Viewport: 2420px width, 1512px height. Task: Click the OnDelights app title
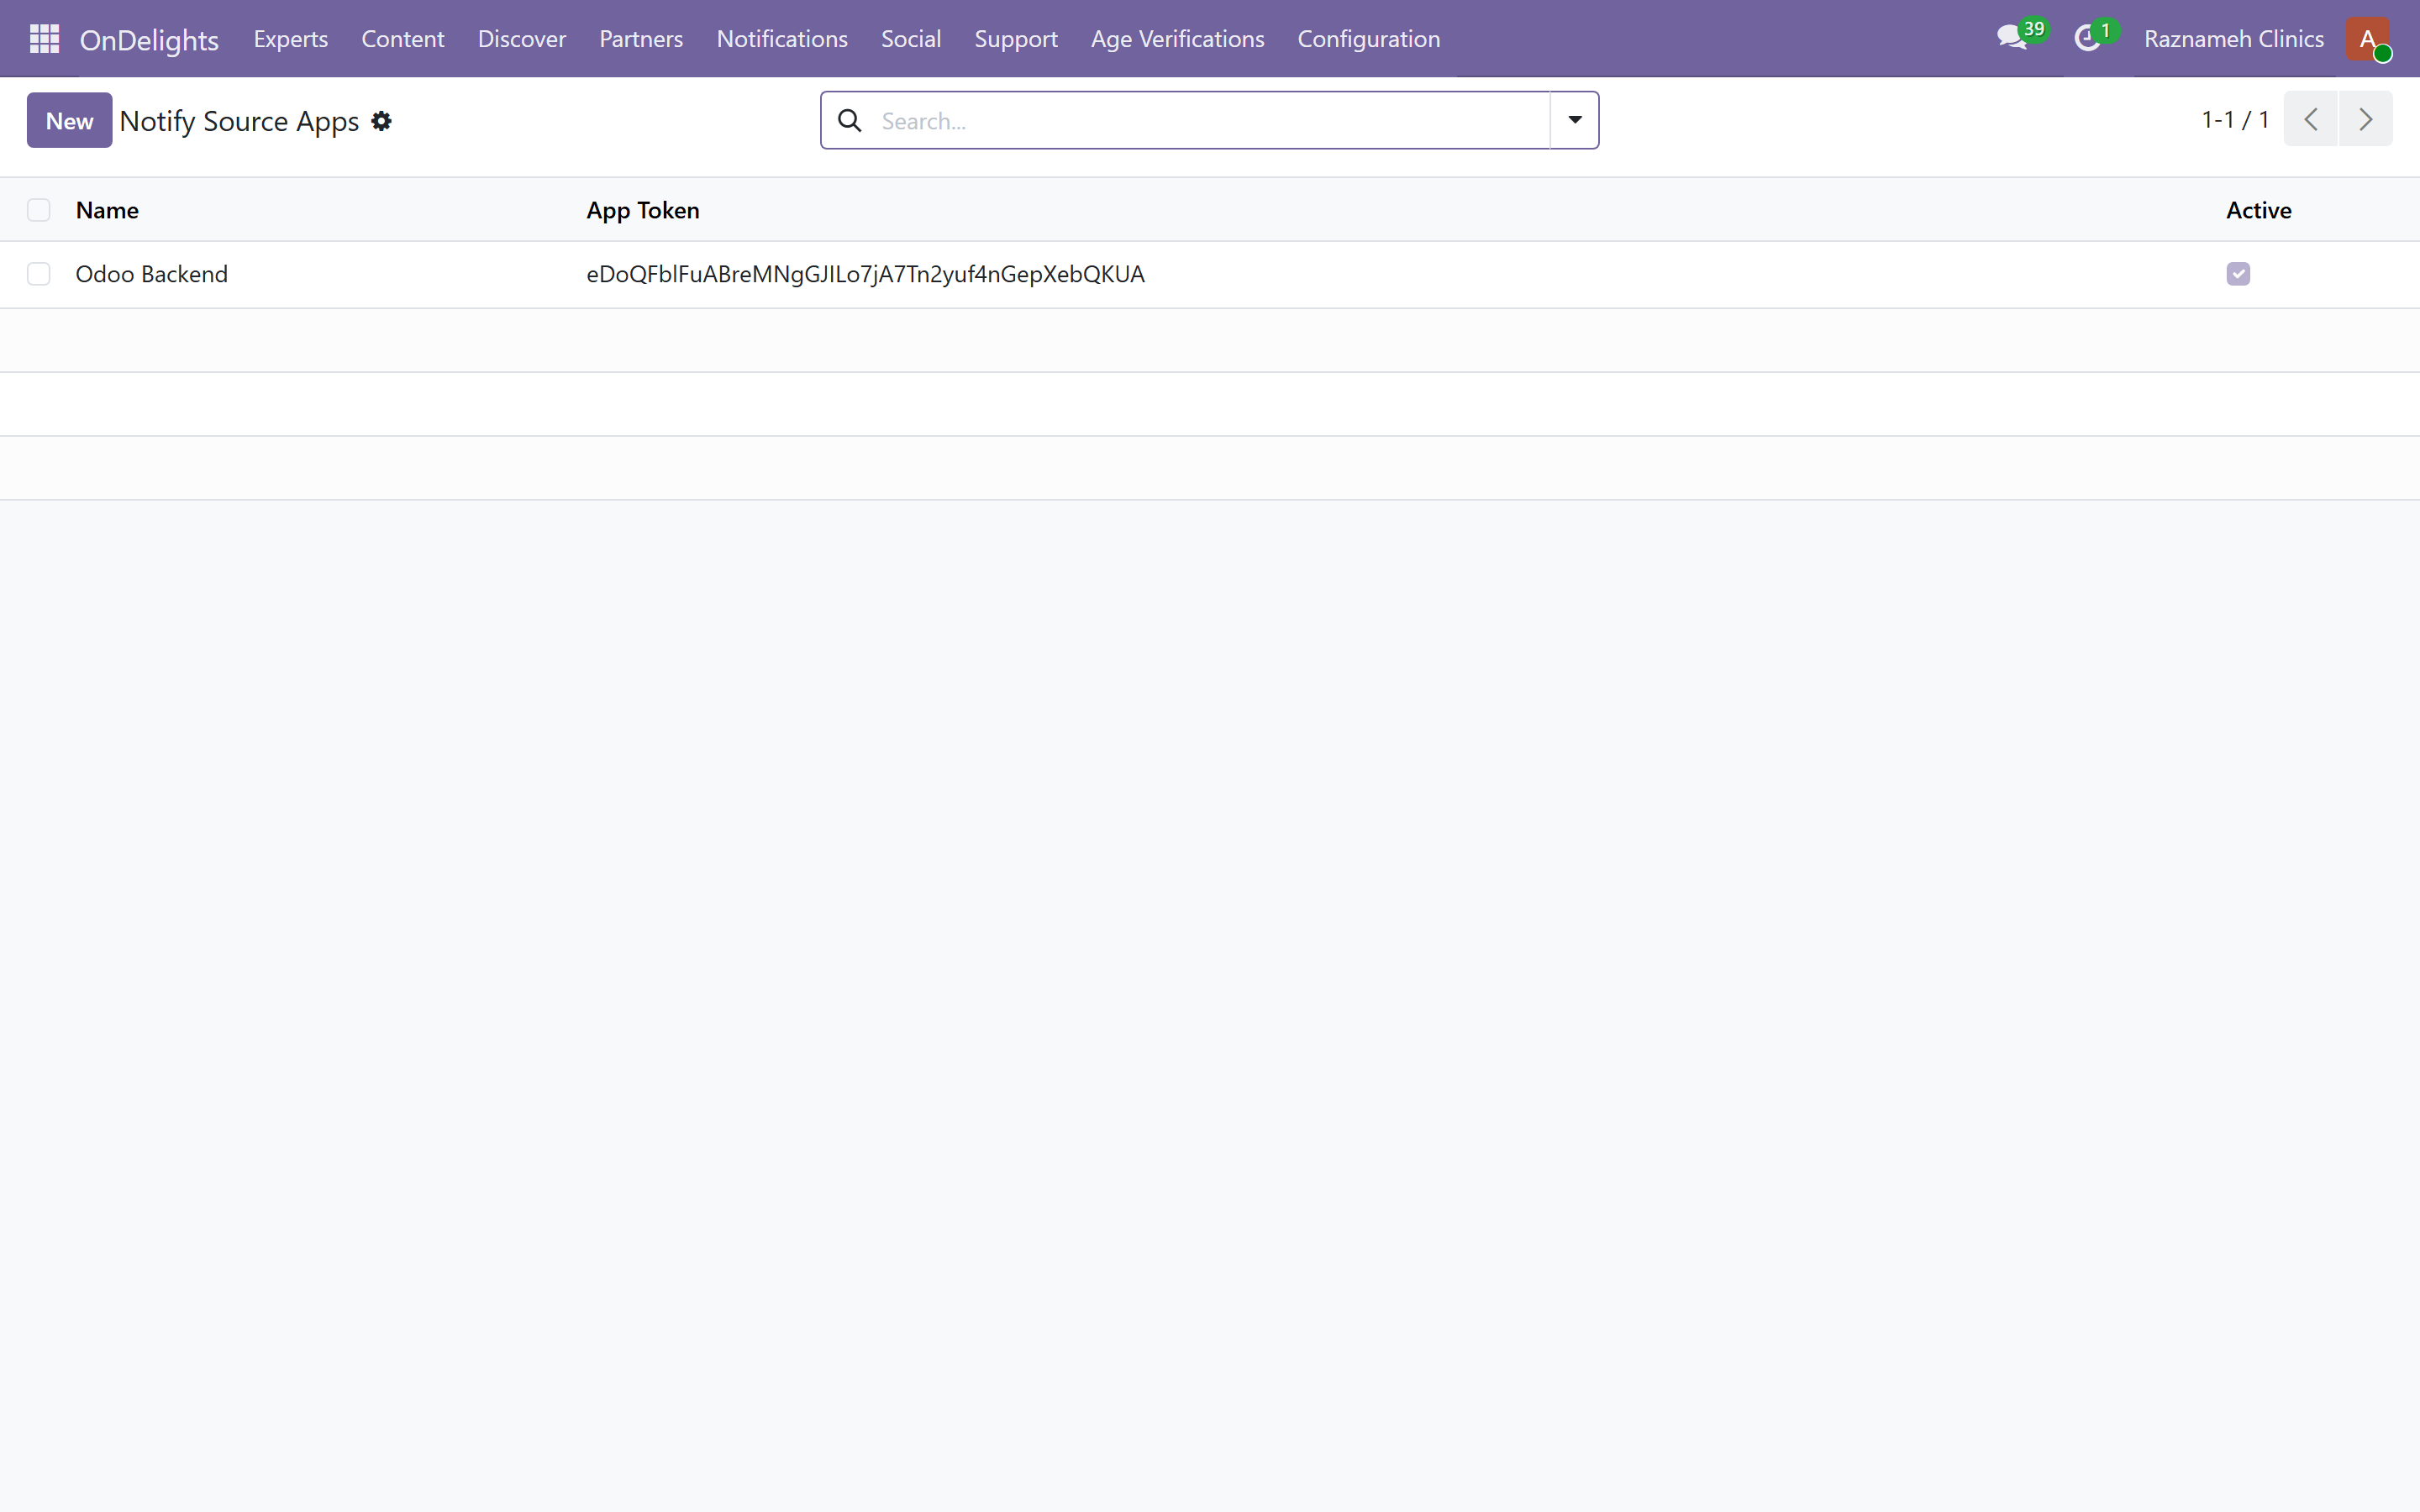click(x=149, y=39)
